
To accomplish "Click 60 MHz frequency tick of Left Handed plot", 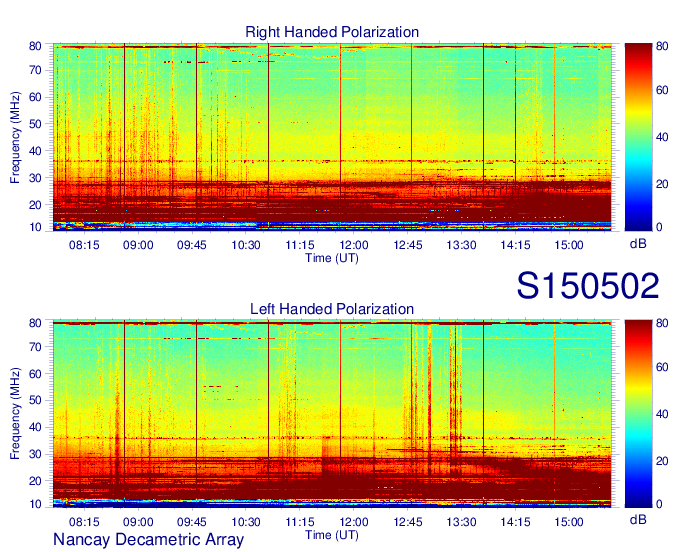I will (35, 373).
